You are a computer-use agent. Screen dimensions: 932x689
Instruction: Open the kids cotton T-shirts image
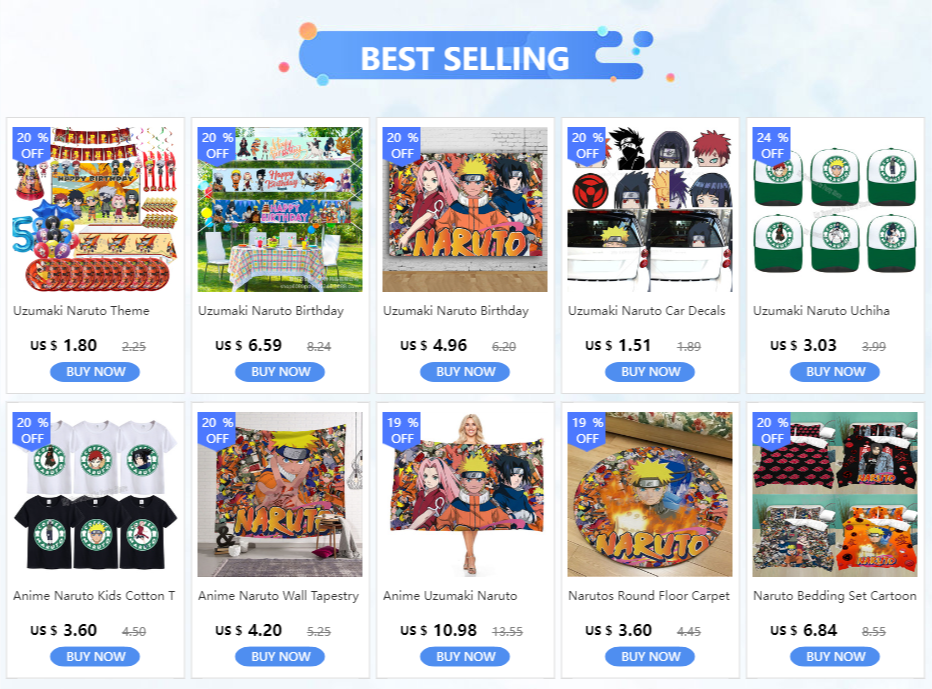point(95,494)
